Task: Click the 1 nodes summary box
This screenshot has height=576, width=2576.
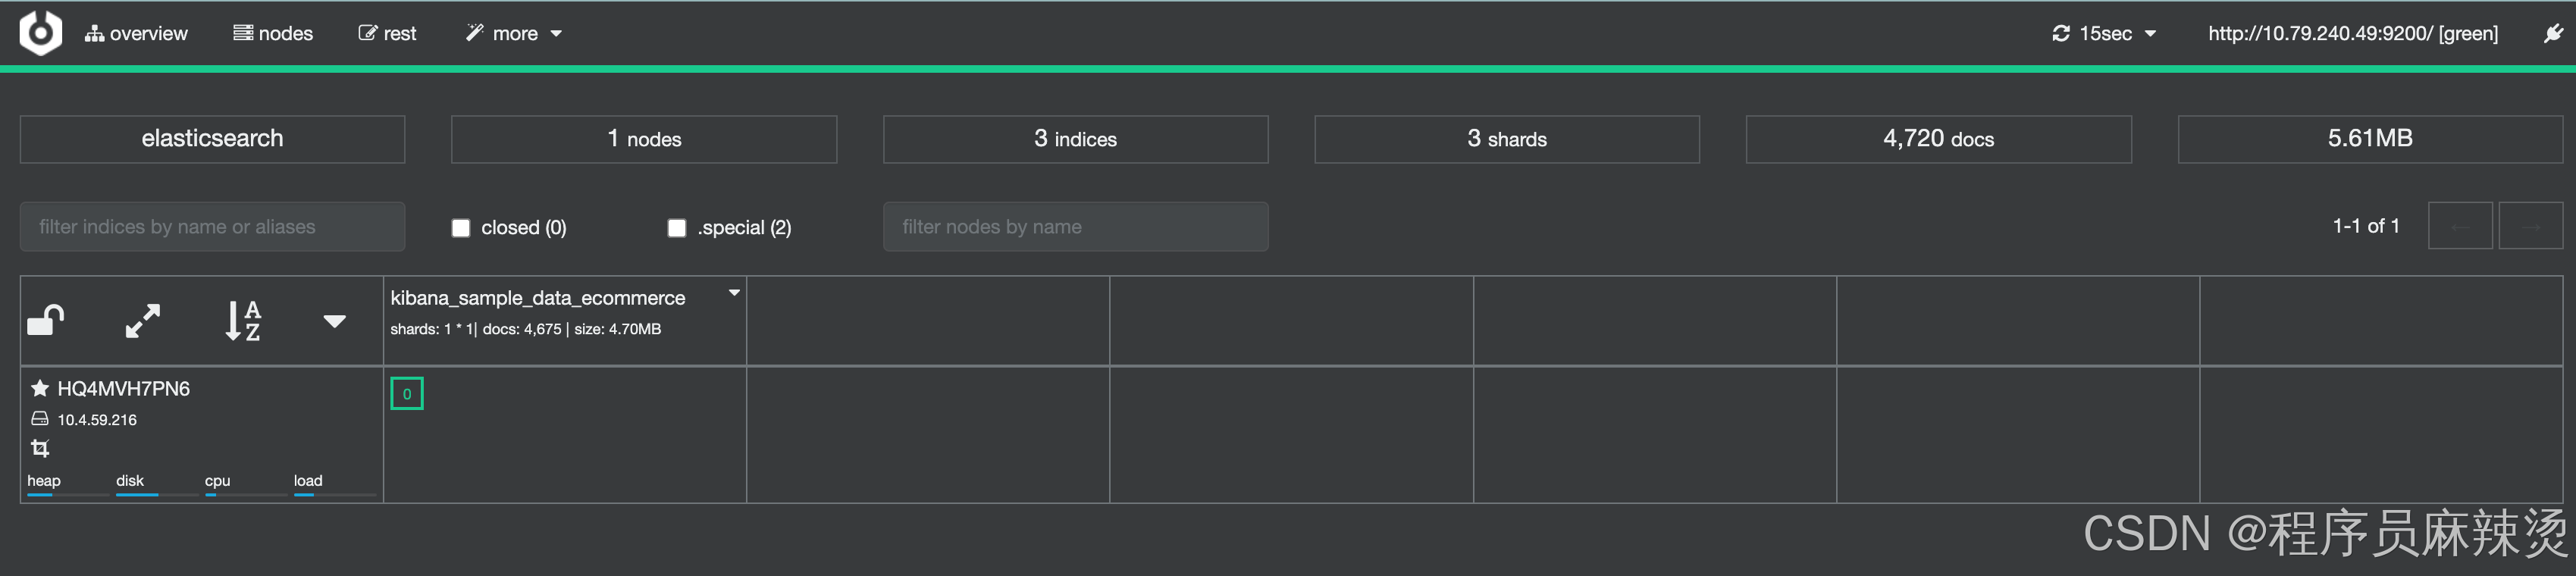Action: (644, 139)
